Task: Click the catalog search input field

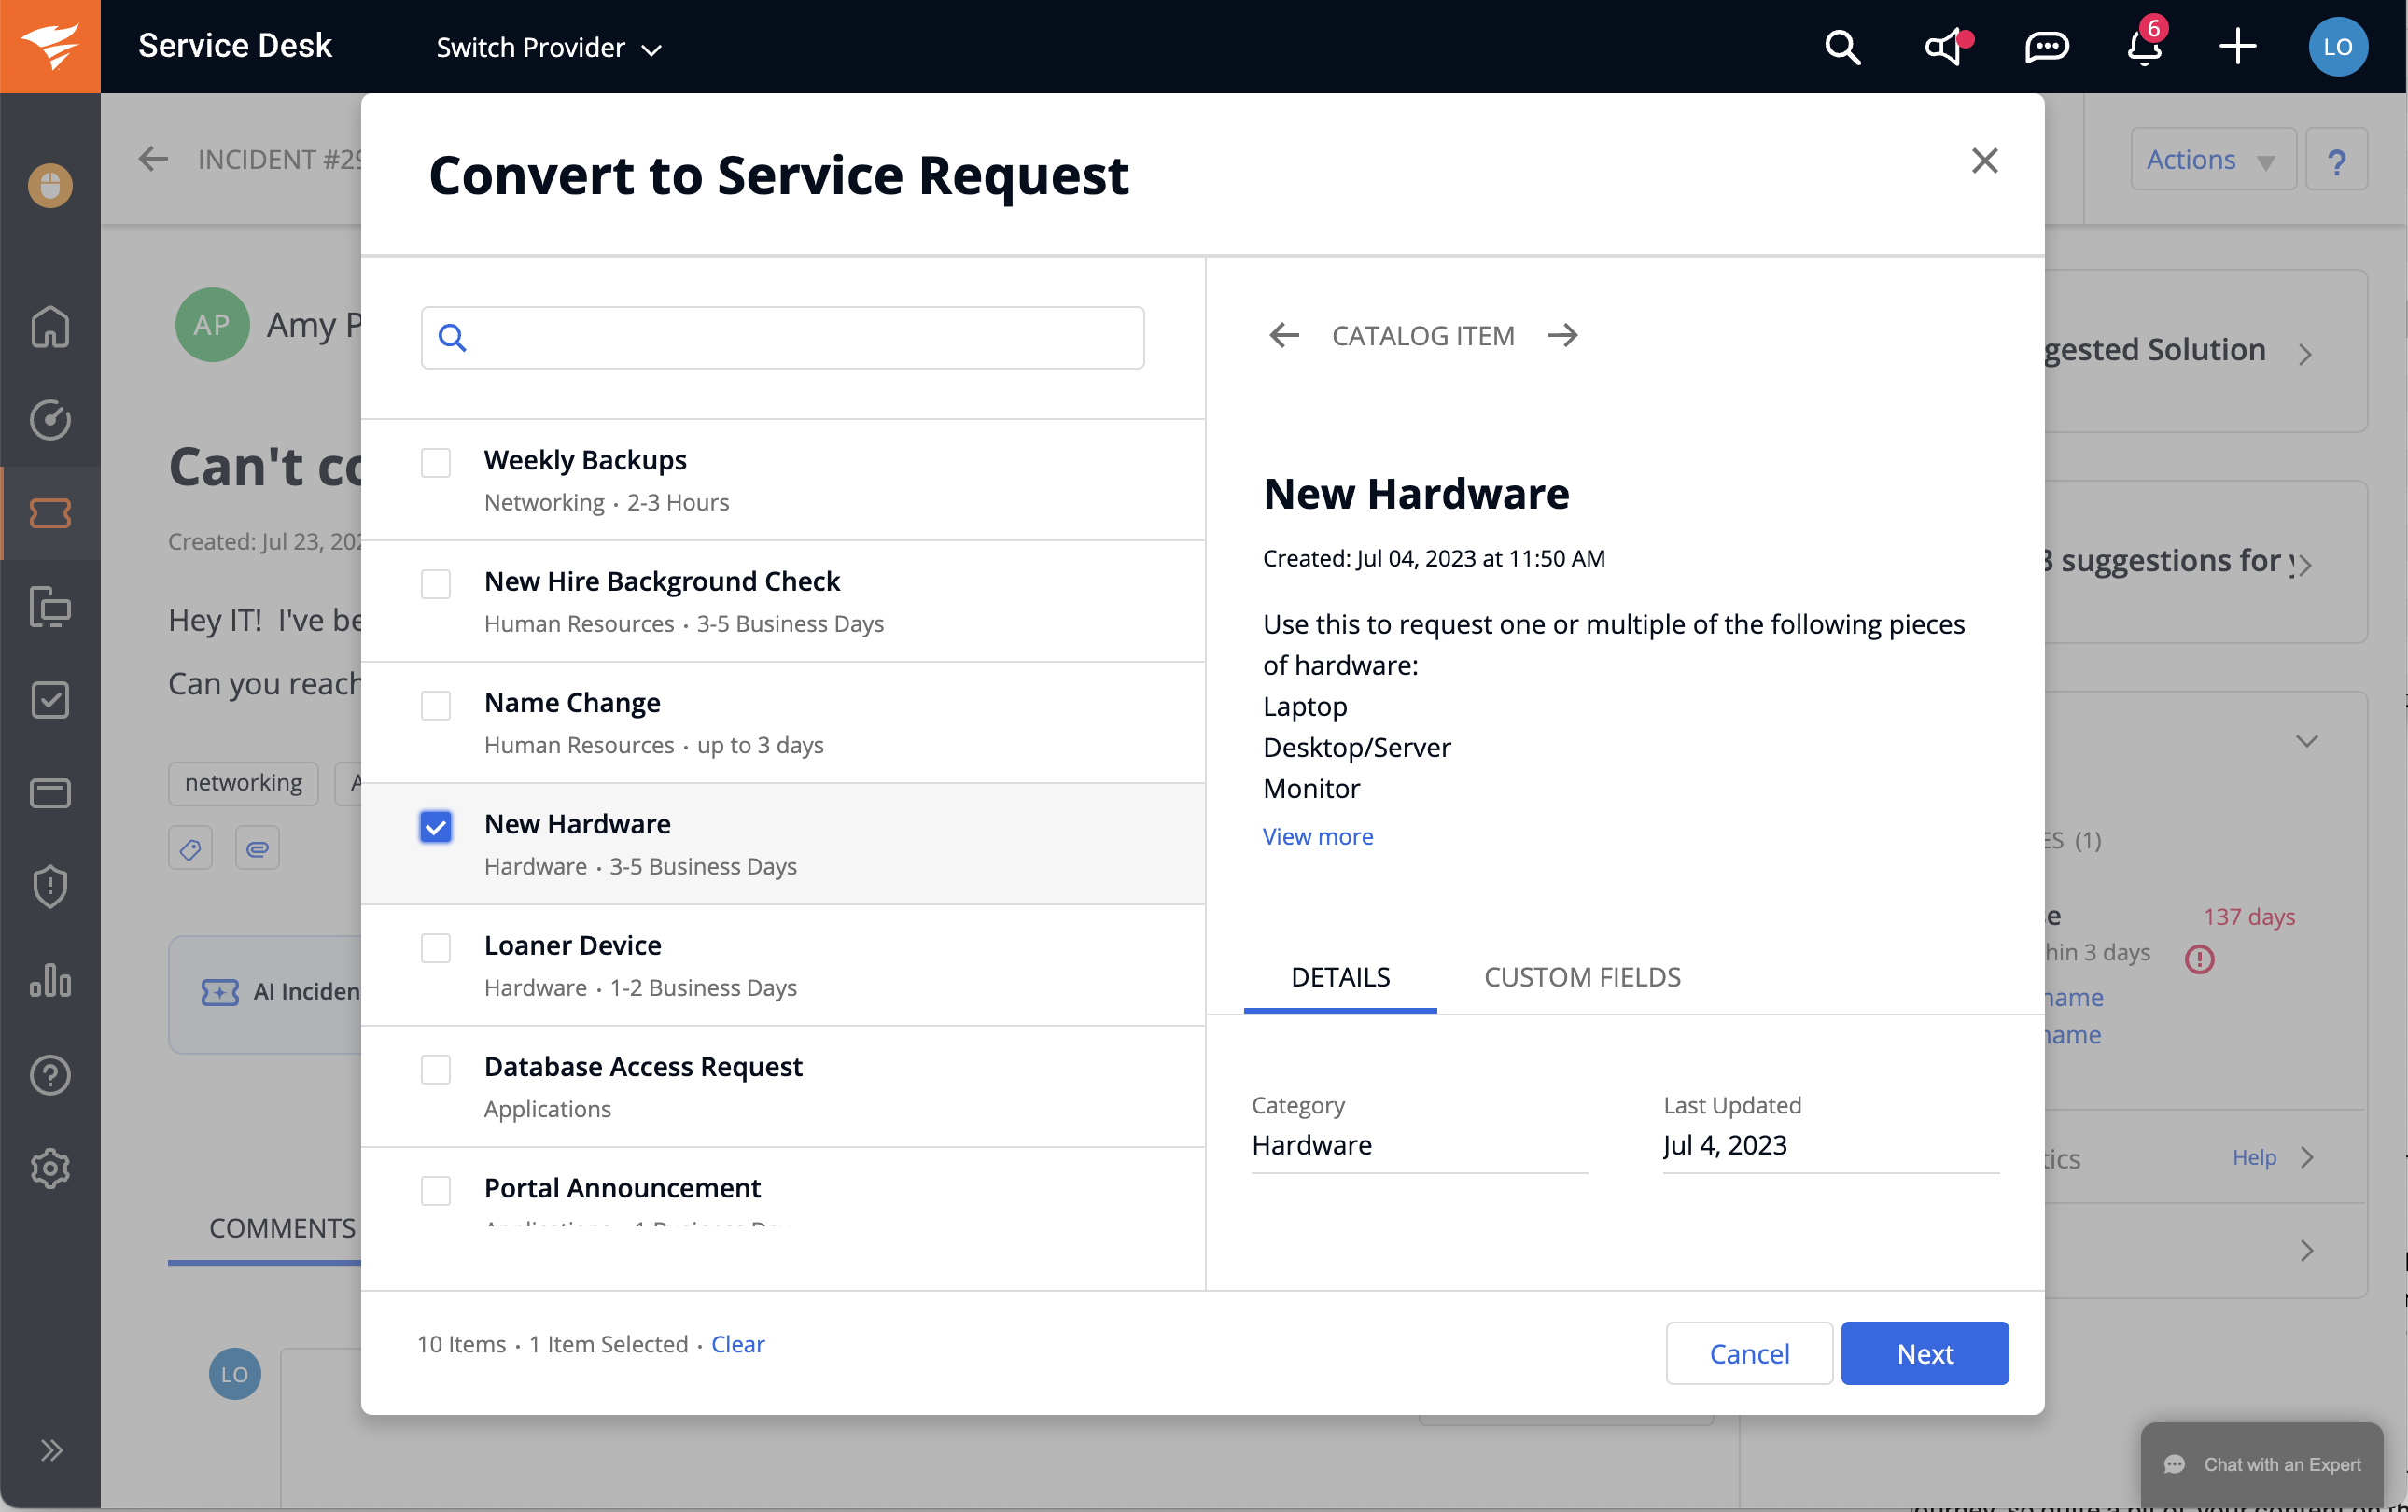Action: [800, 338]
